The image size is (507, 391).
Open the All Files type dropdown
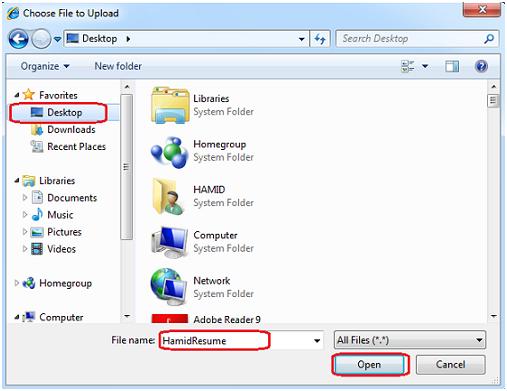coord(410,340)
